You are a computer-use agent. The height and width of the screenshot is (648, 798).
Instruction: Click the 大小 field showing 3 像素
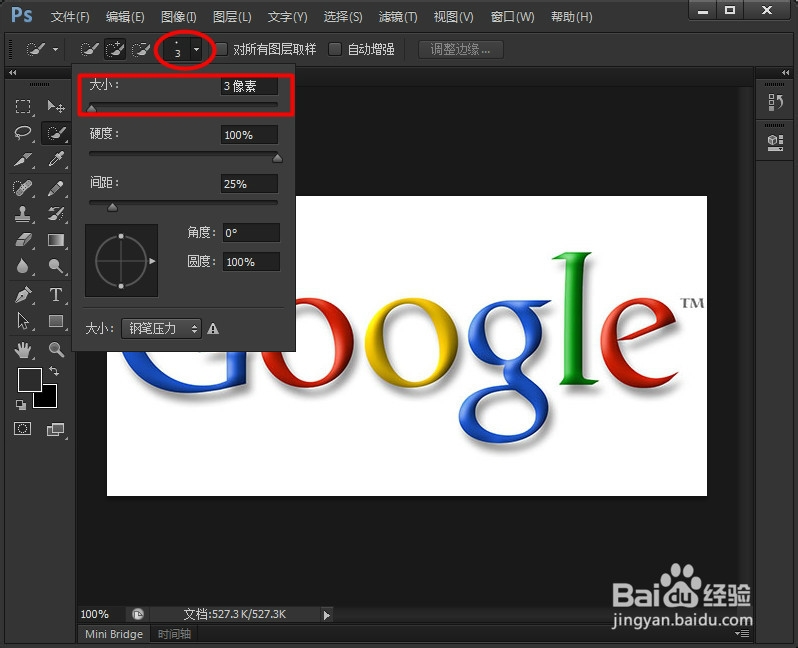249,86
